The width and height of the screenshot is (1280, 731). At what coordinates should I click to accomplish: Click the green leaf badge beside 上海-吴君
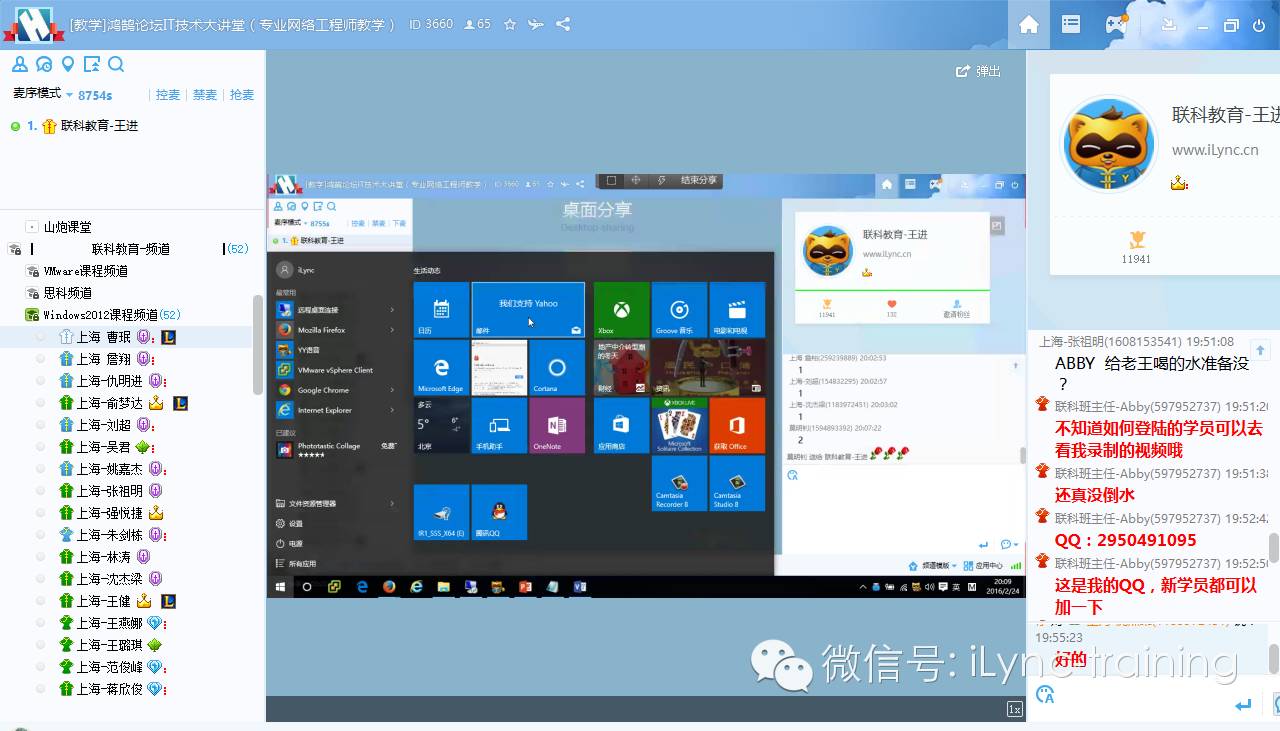(x=142, y=447)
